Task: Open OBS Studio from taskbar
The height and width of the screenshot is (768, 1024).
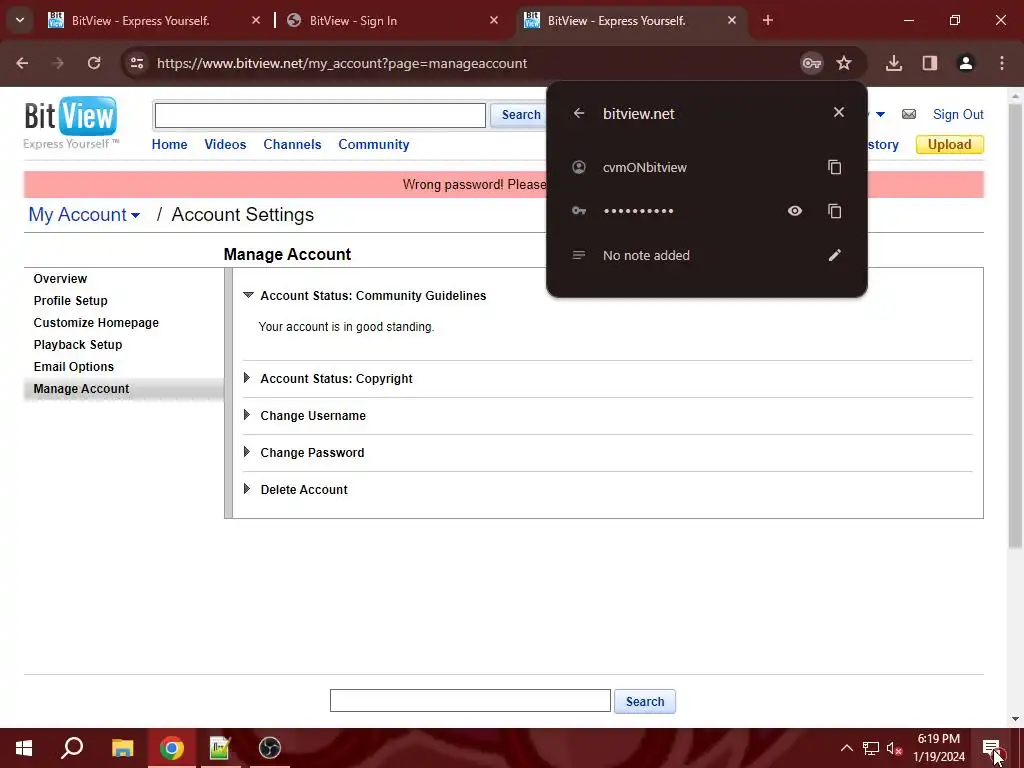Action: 269,748
